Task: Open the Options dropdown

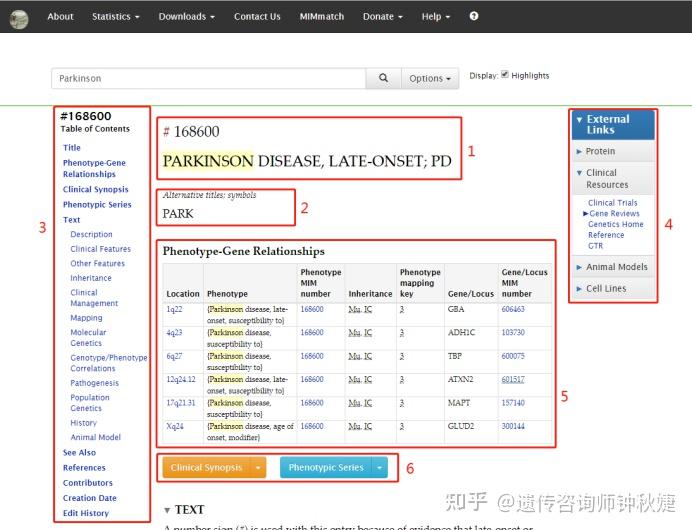Action: (x=430, y=78)
